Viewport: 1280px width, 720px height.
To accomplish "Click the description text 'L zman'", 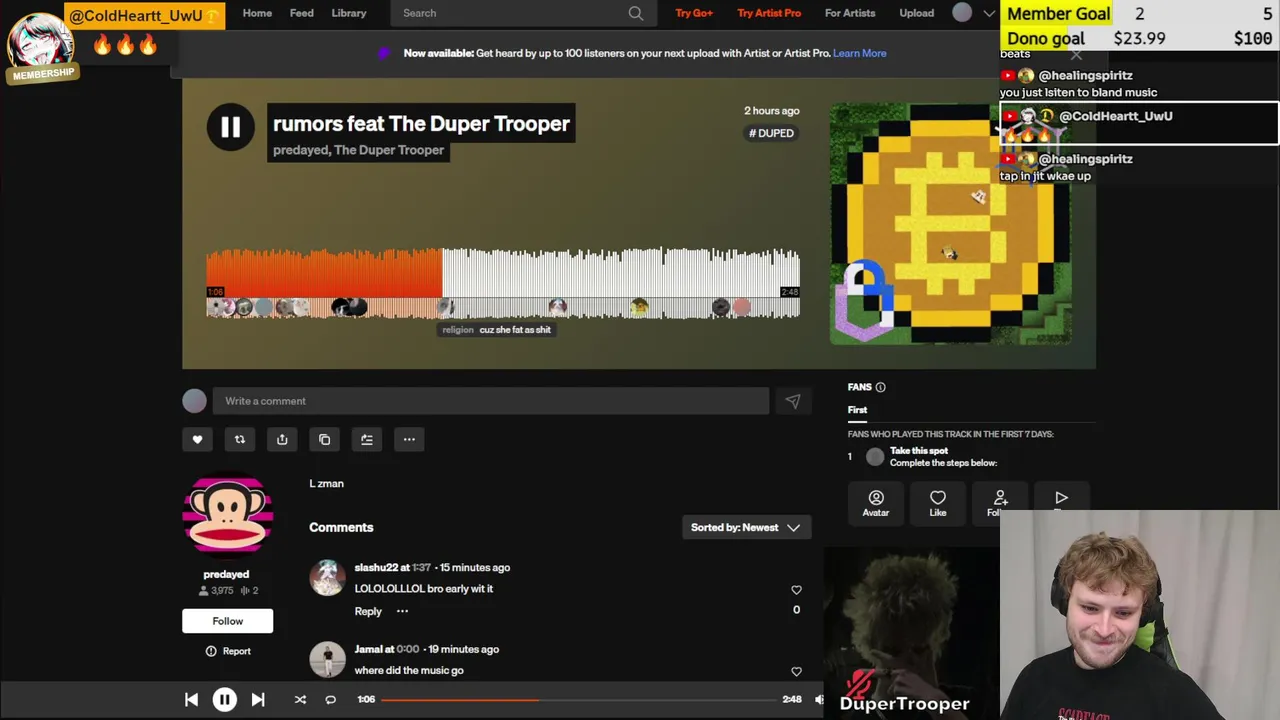I will coord(326,483).
